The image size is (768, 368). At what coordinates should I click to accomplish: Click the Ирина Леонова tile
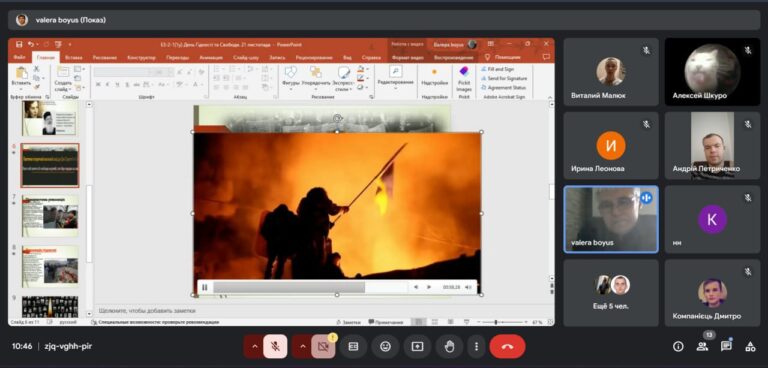tap(611, 146)
